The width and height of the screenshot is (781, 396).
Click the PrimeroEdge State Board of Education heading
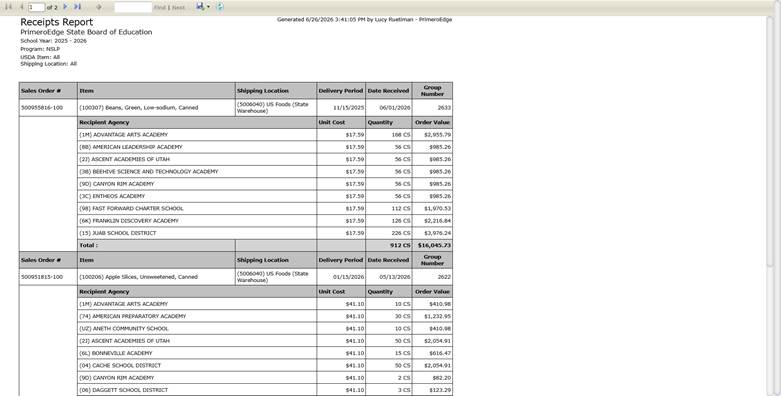[86, 32]
